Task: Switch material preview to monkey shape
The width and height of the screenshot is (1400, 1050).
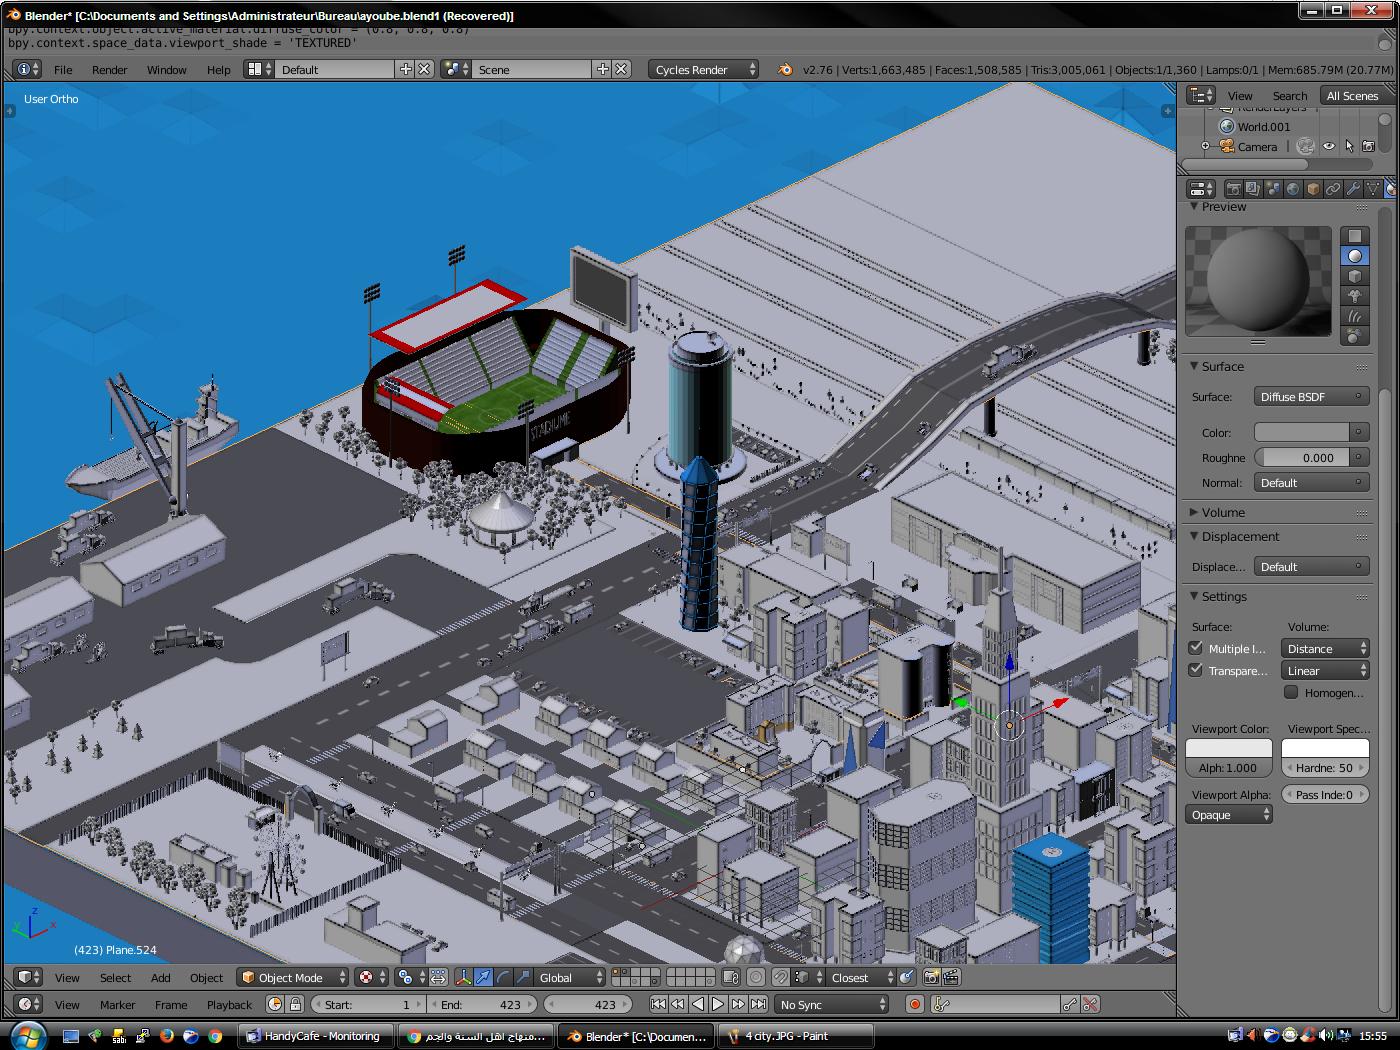Action: (x=1354, y=296)
